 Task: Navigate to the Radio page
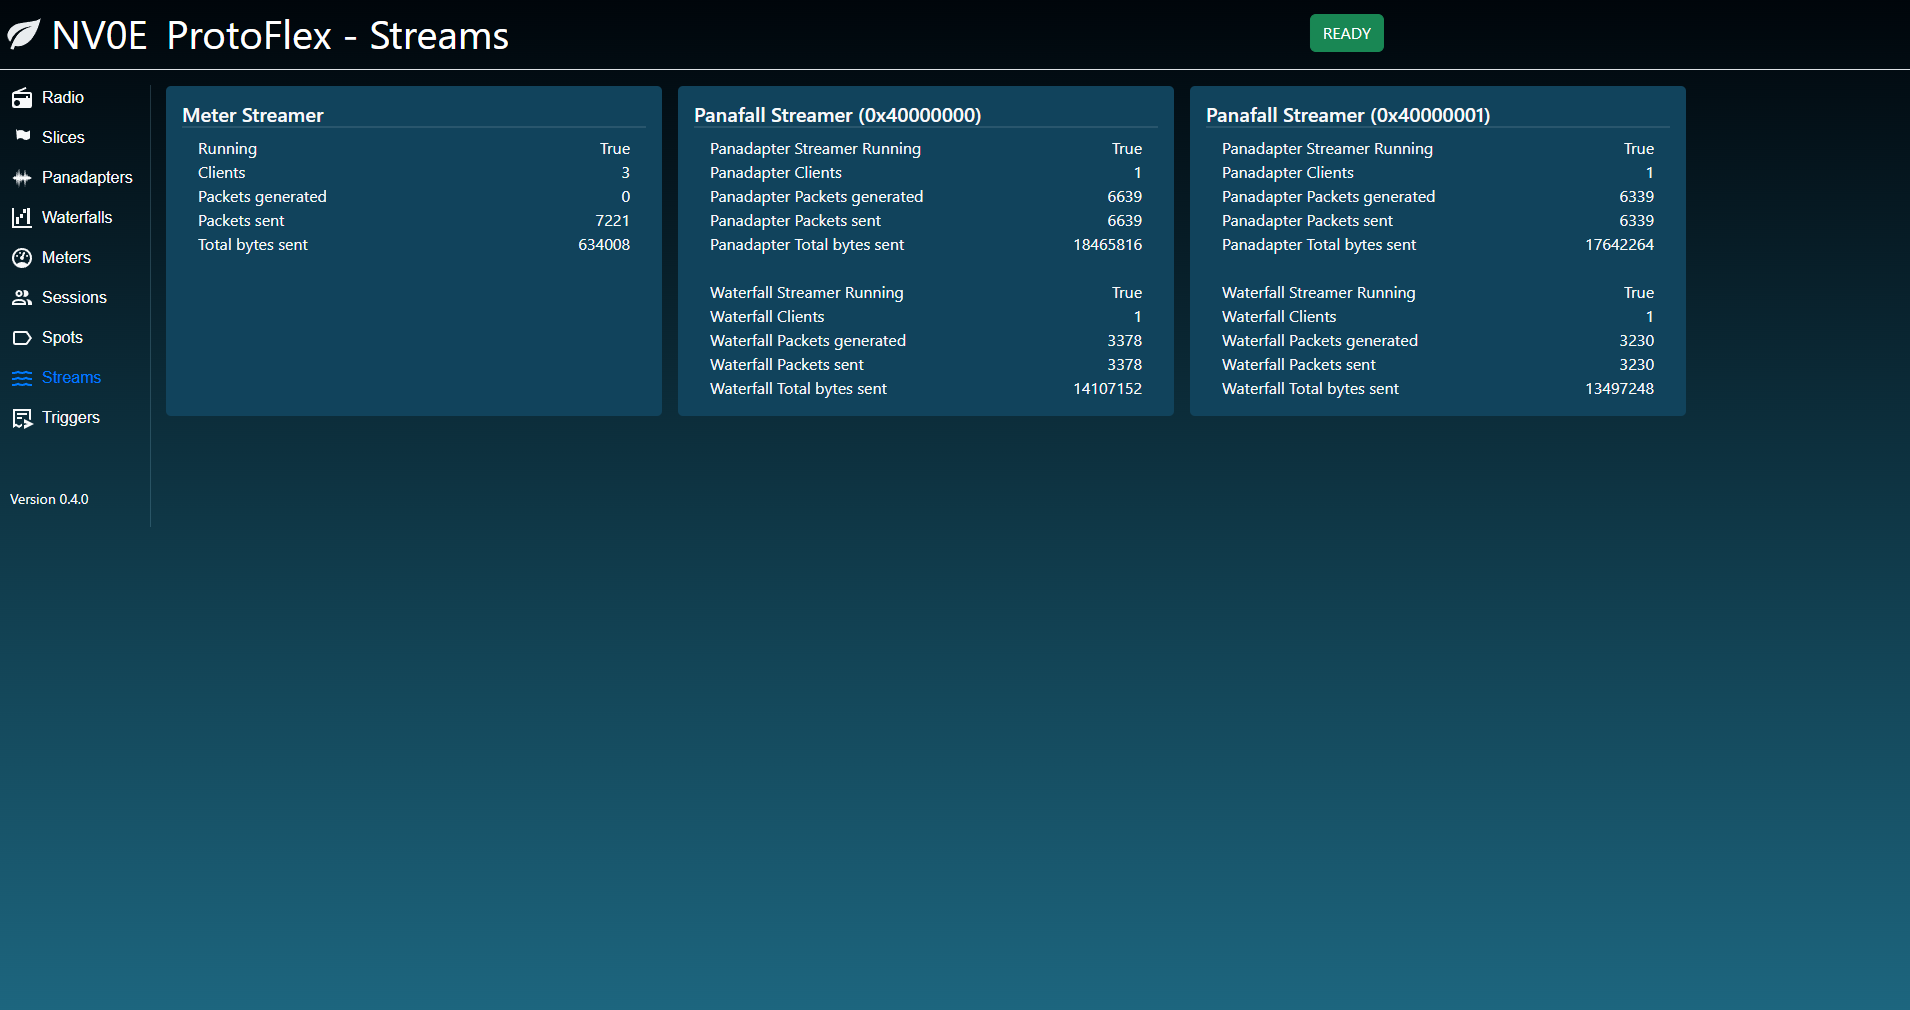pos(63,97)
